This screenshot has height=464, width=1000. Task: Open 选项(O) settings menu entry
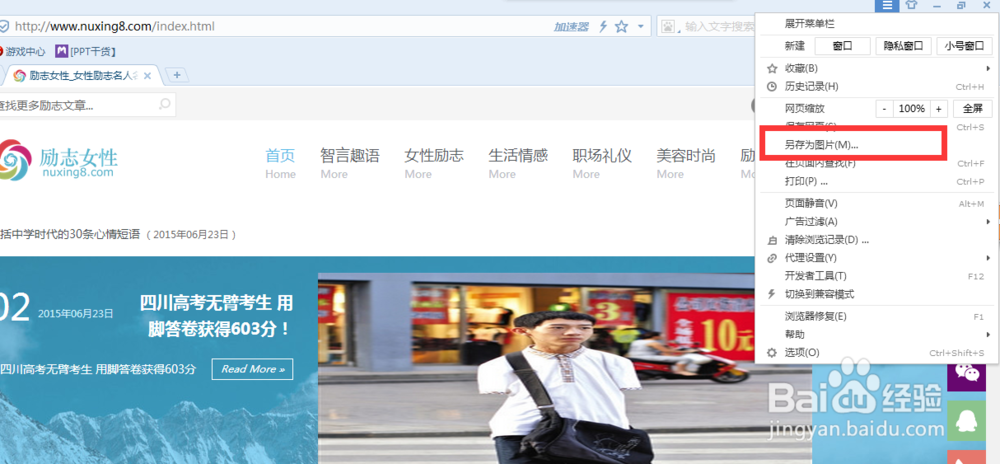[x=878, y=352]
